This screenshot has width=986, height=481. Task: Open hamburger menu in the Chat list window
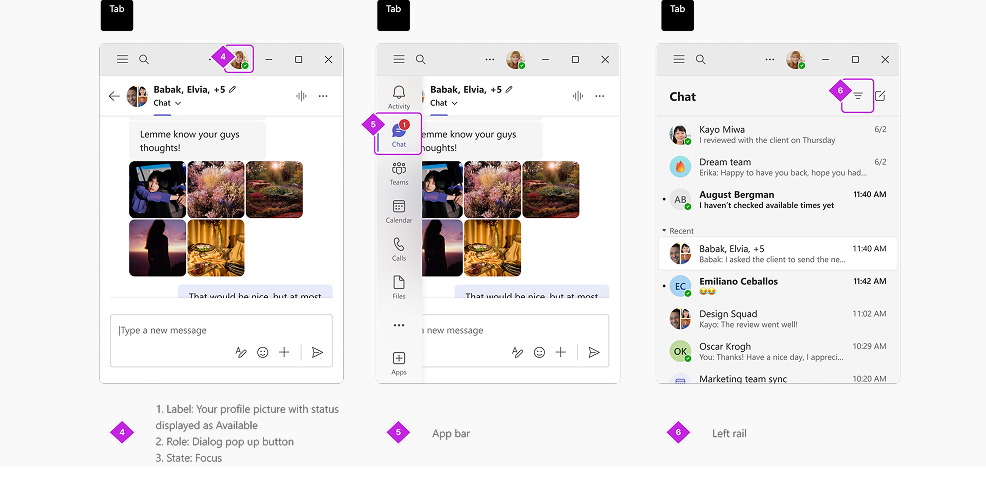(x=679, y=59)
